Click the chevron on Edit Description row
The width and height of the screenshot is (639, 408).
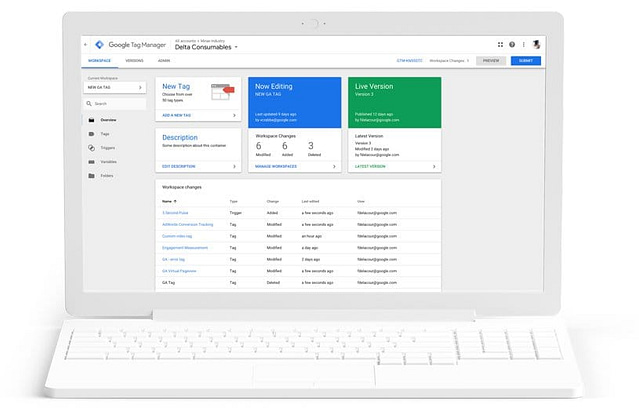[x=234, y=166]
